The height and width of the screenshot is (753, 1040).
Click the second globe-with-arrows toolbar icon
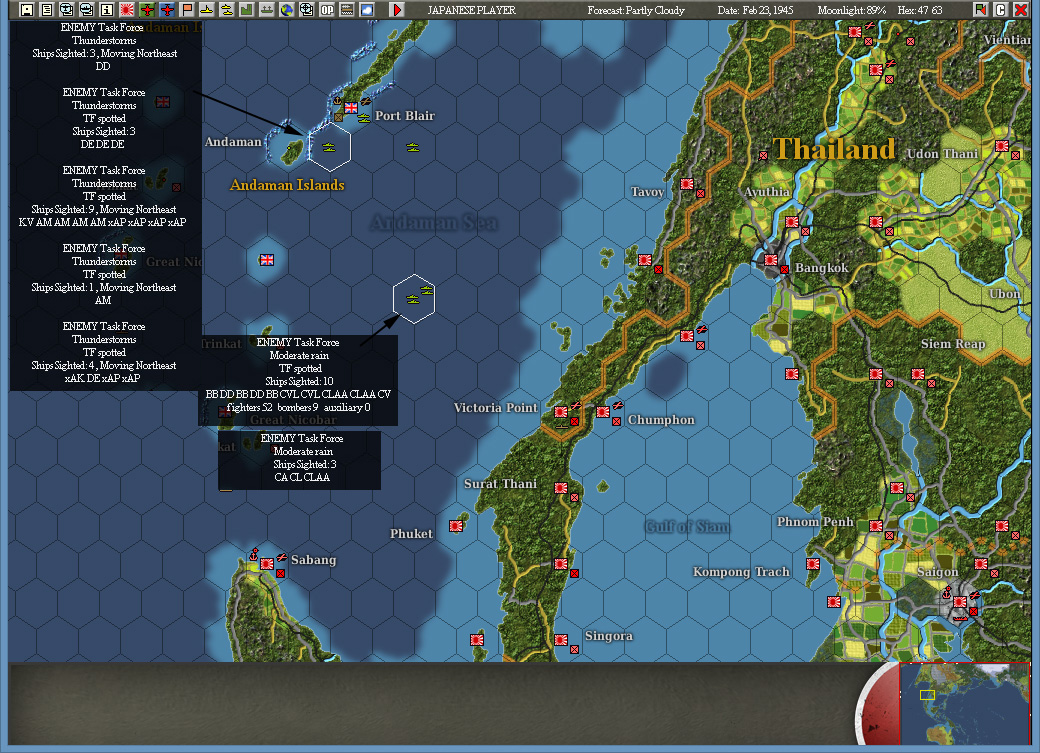(86, 9)
